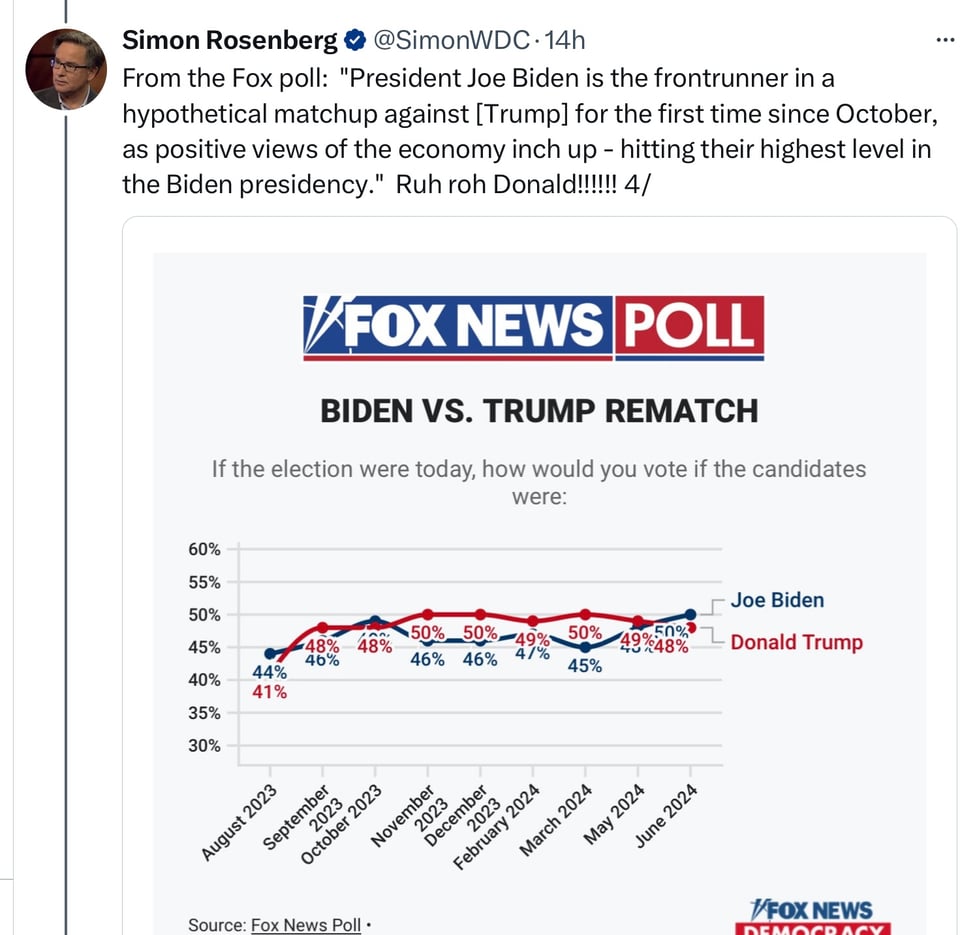This screenshot has height=935, width=960.
Task: Select Trump's November 2023 data point
Action: point(428,614)
